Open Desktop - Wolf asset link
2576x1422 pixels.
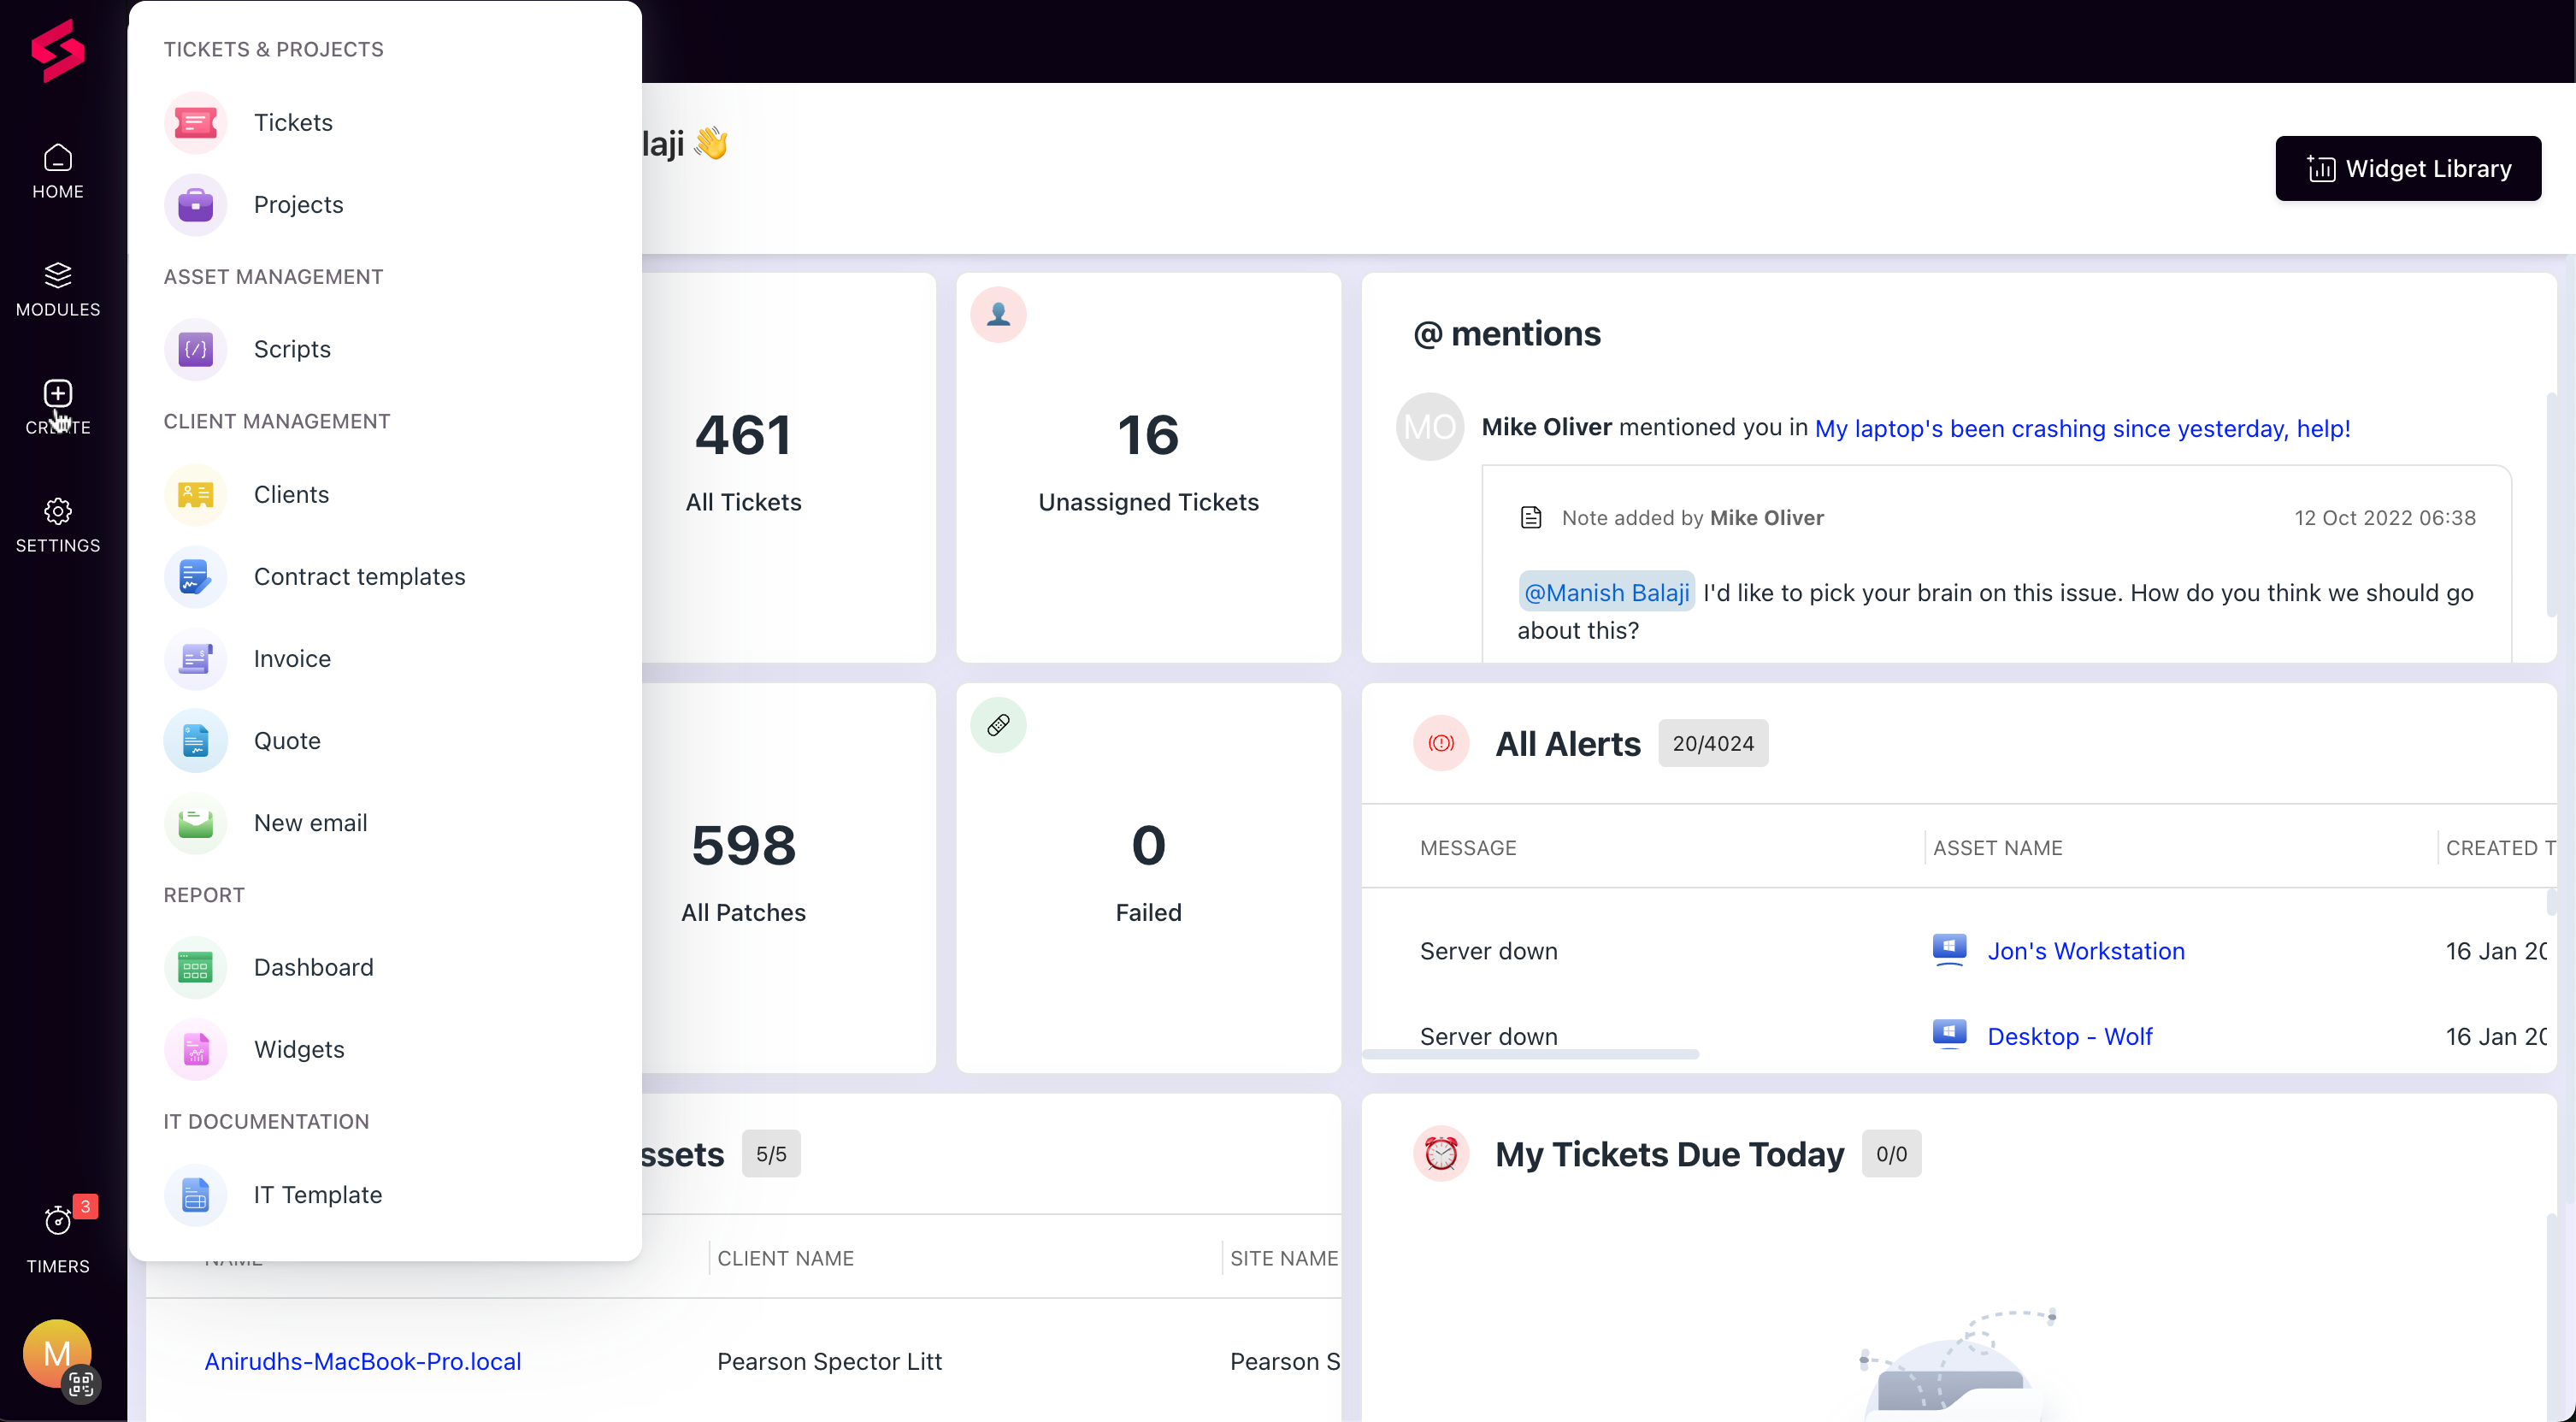(2069, 1036)
